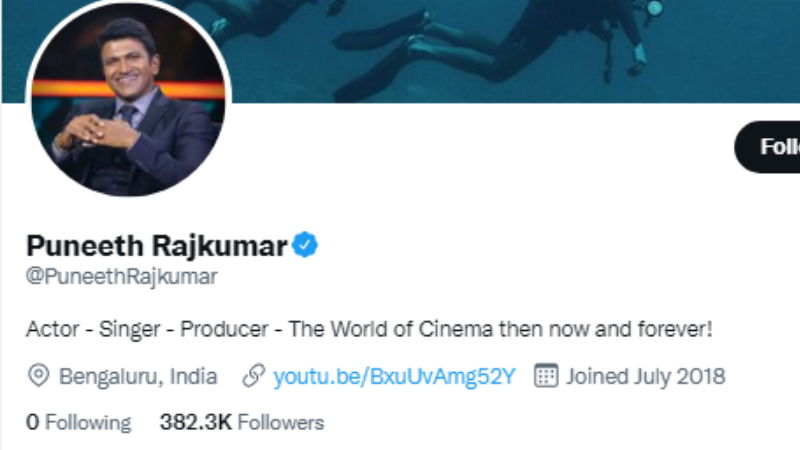Click the Joined July 2018 text
The image size is (800, 450).
645,377
